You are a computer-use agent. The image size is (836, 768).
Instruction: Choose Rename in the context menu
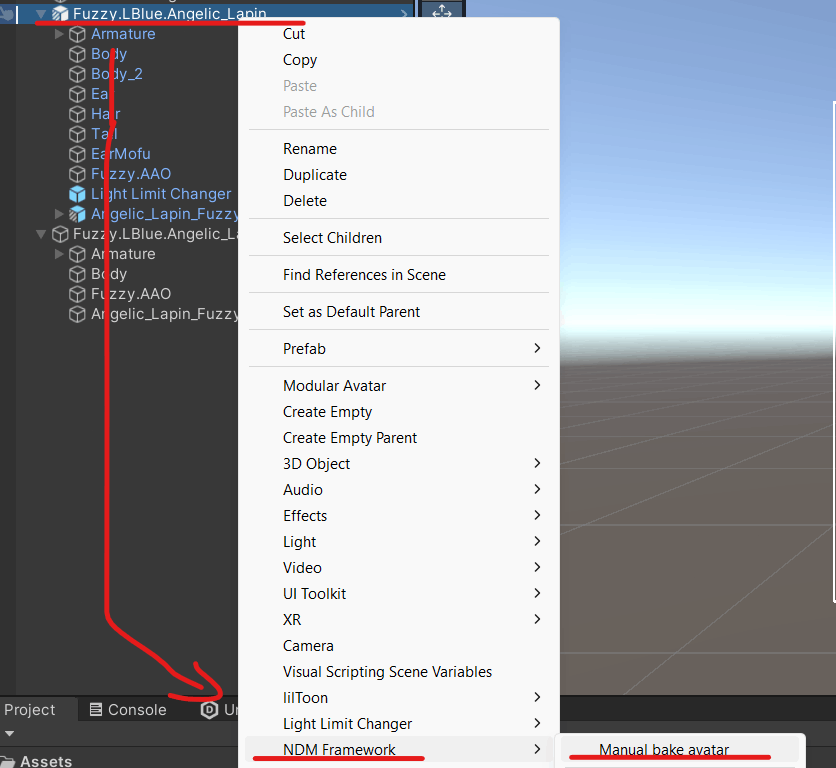tap(399, 149)
